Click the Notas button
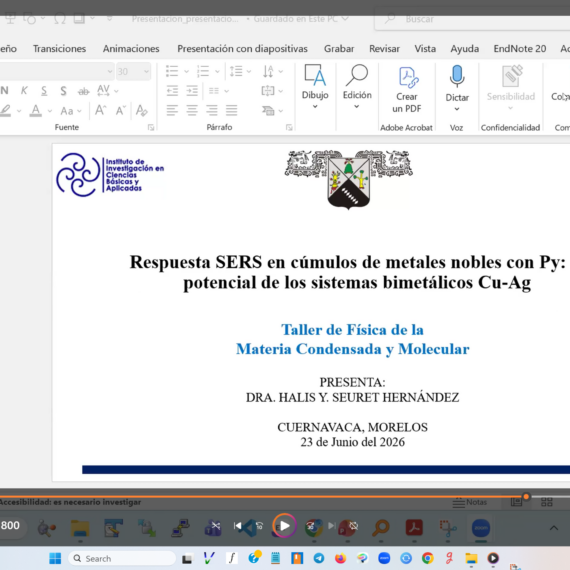Viewport: 570px width, 570px height. pyautogui.click(x=470, y=502)
